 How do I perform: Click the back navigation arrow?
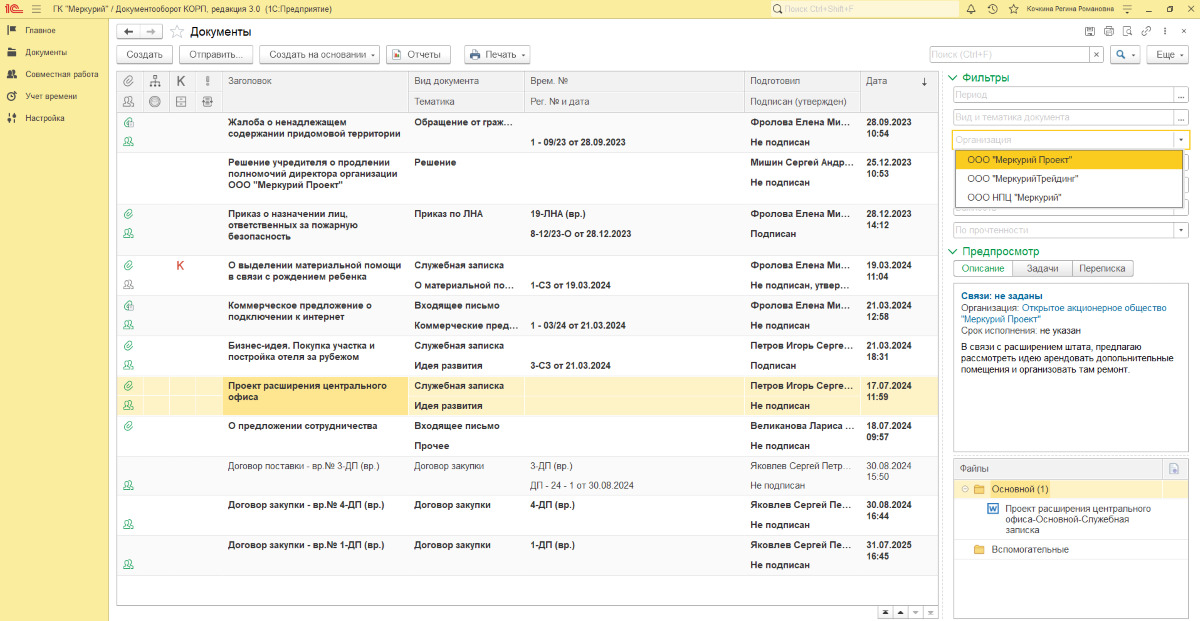[128, 32]
